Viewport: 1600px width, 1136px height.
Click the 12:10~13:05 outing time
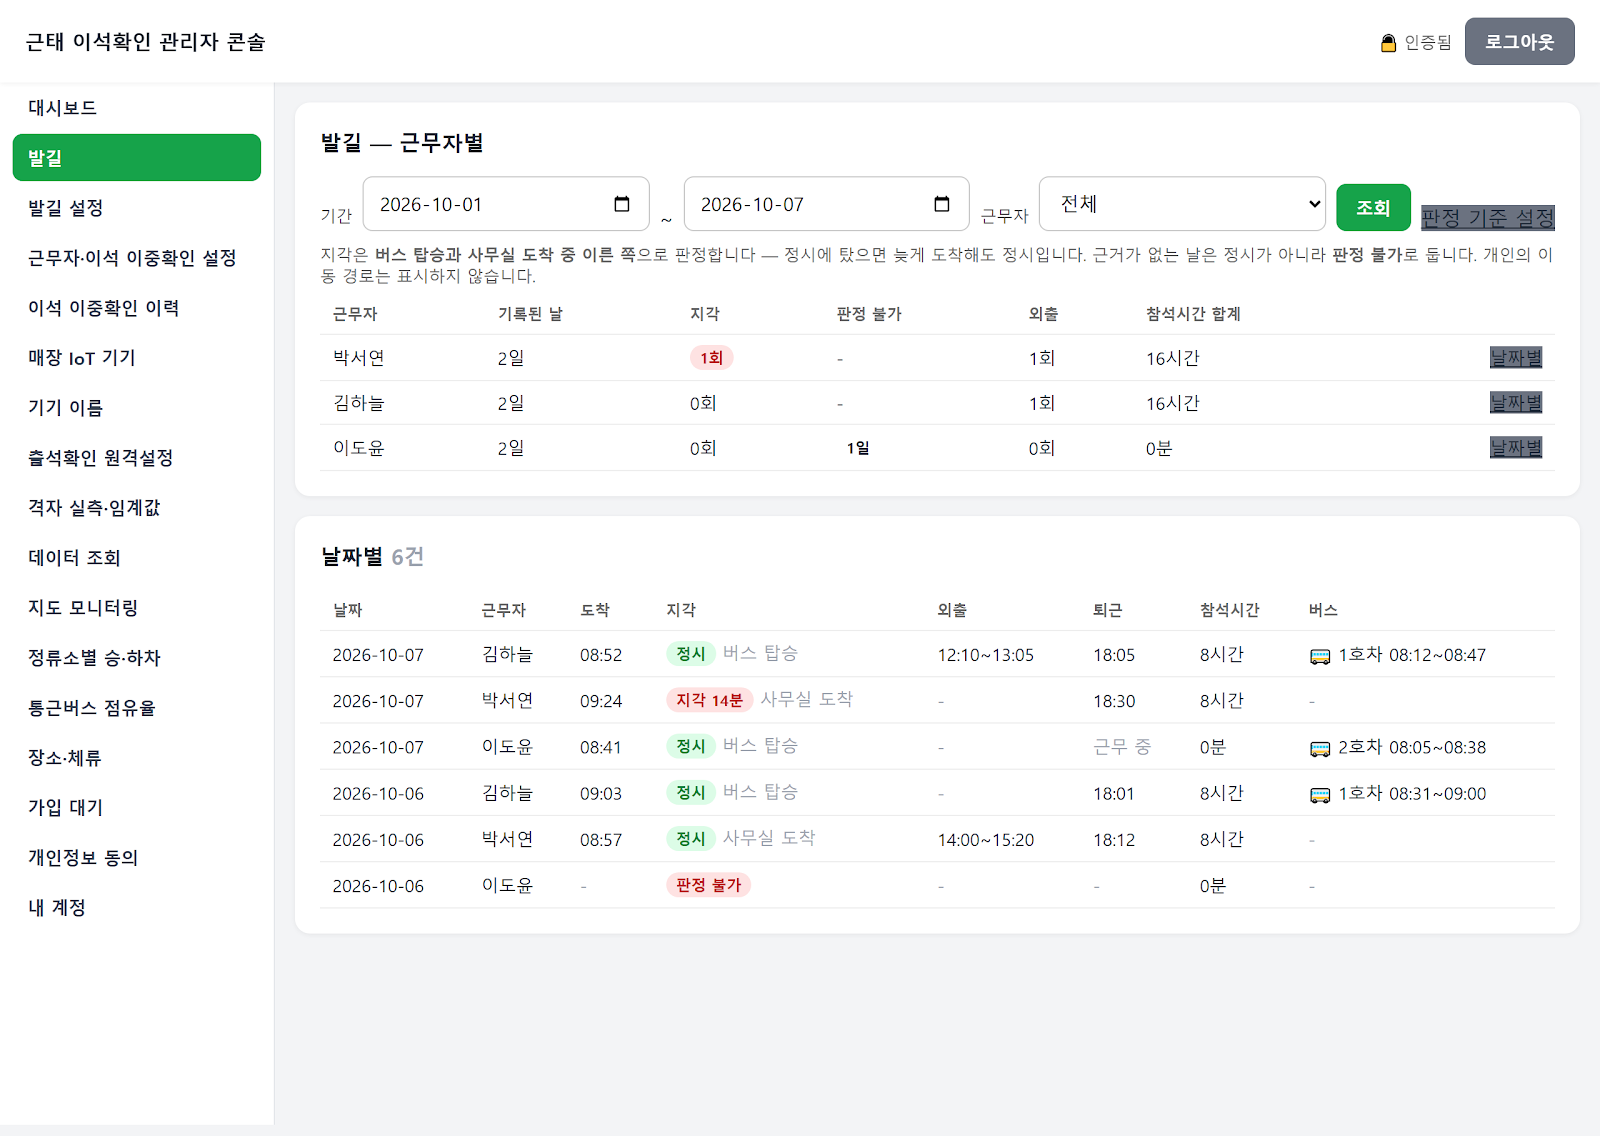coord(985,655)
